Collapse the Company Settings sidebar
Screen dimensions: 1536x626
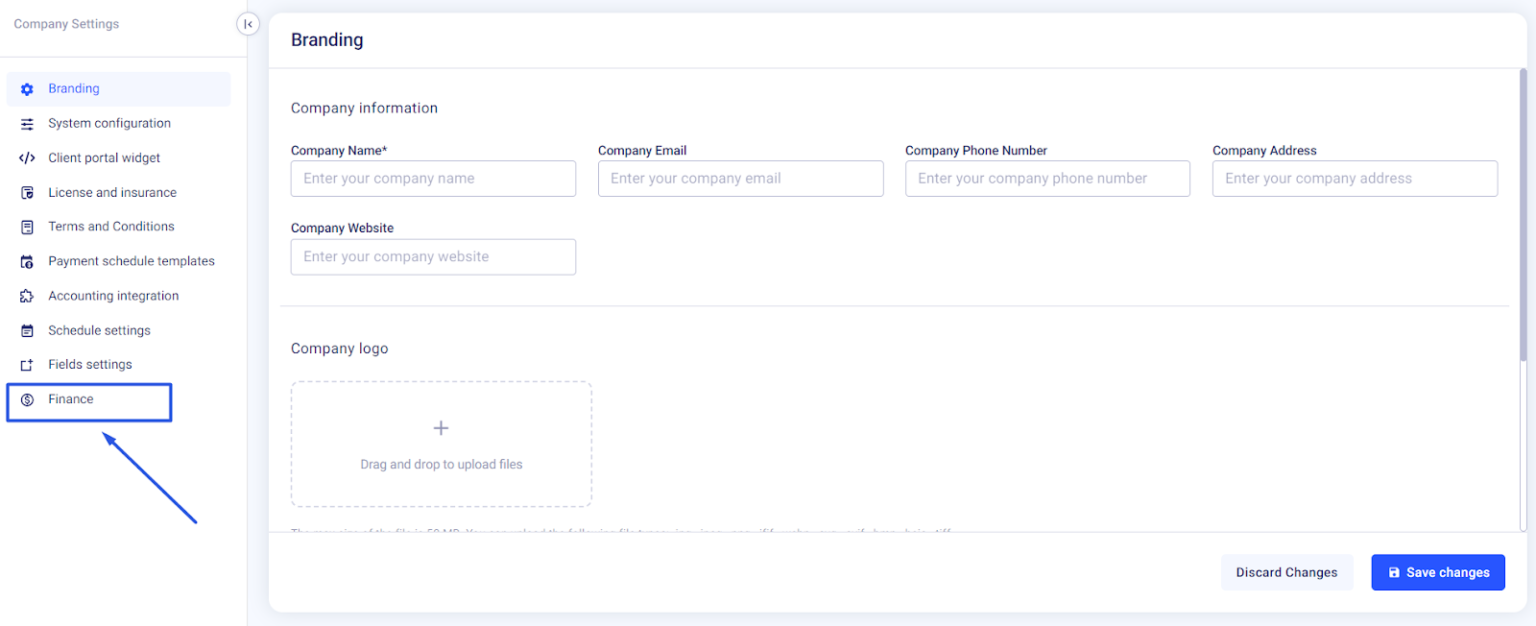(248, 24)
